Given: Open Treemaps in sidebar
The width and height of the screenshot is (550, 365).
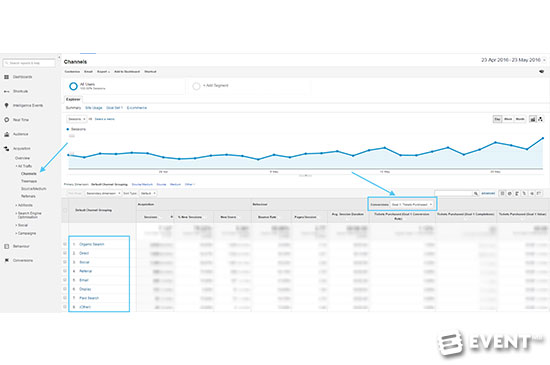Looking at the screenshot, I should 29,181.
